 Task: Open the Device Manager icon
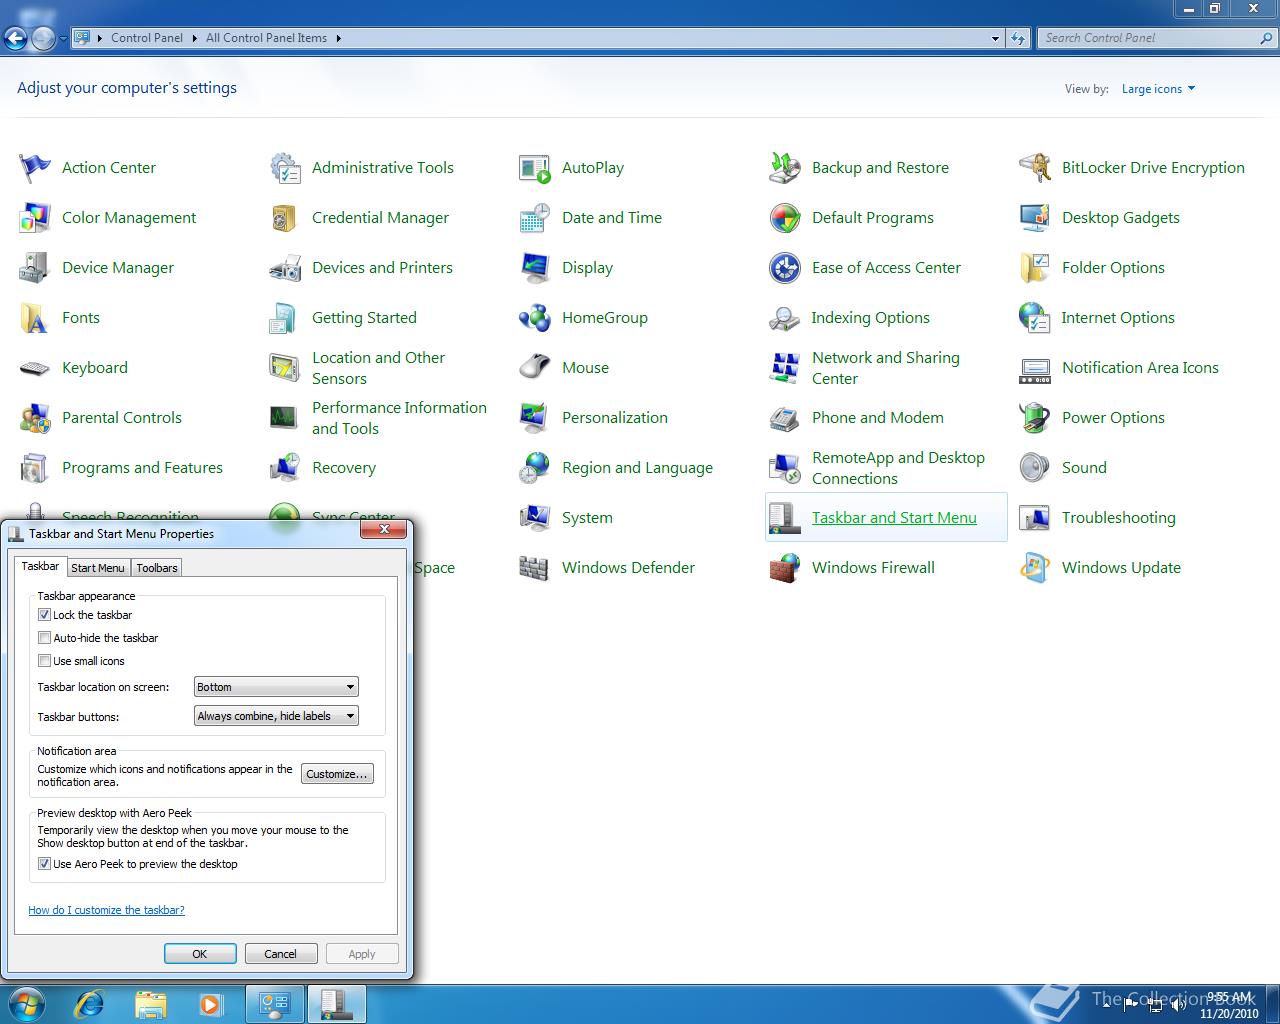pos(35,268)
